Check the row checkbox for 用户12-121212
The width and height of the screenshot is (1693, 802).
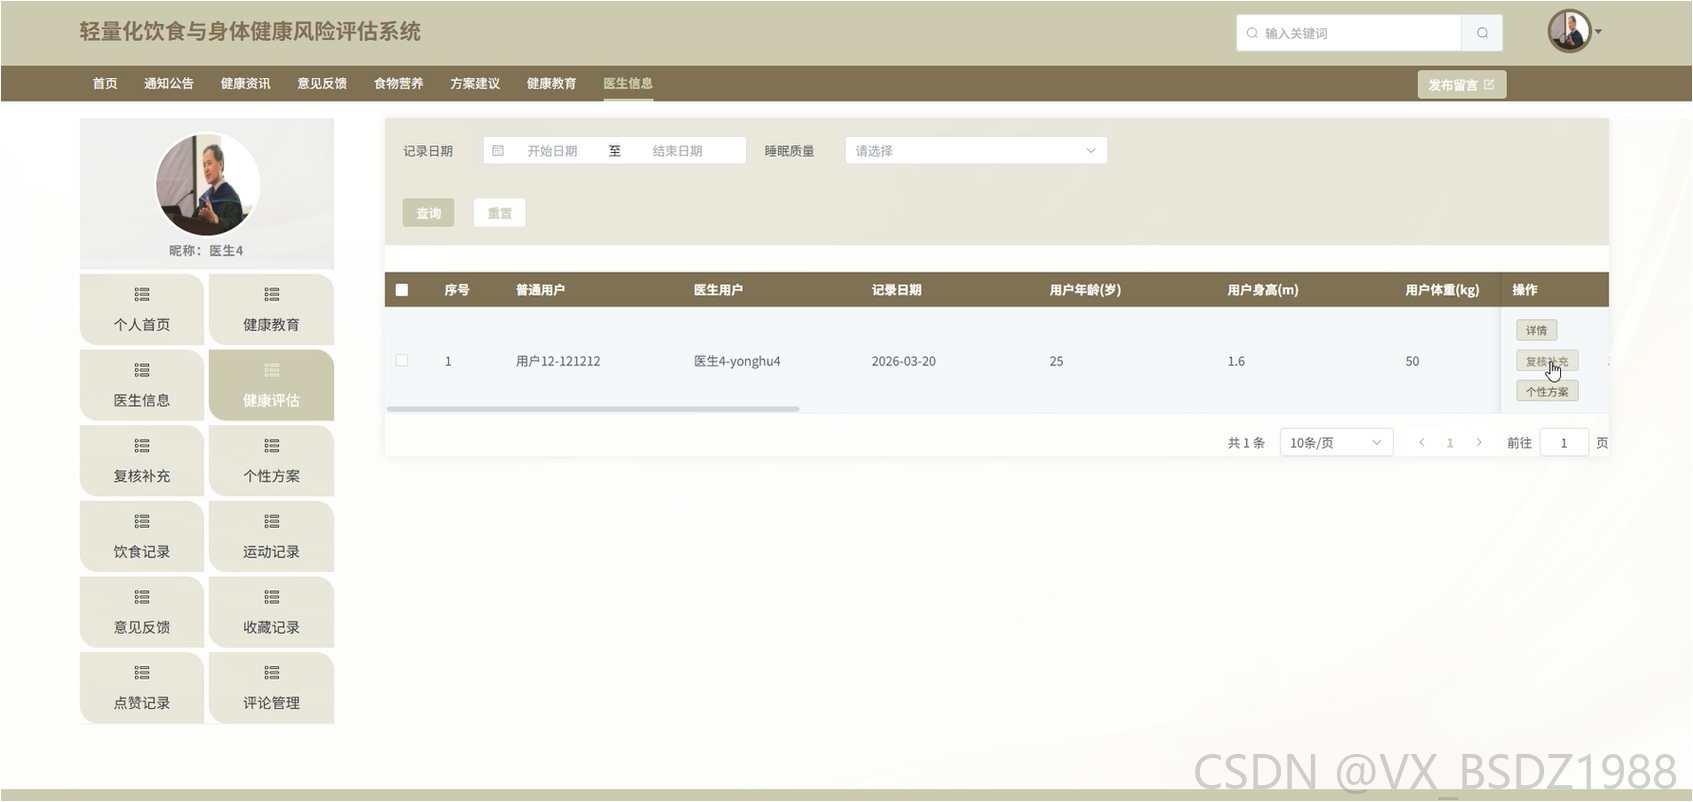point(402,361)
